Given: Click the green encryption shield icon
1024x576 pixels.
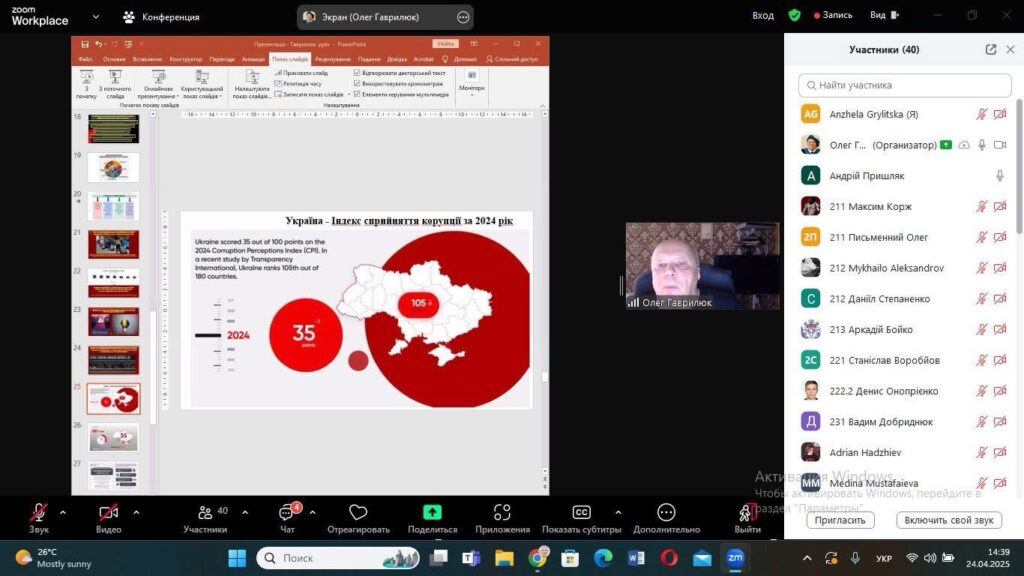Looking at the screenshot, I should pyautogui.click(x=794, y=16).
